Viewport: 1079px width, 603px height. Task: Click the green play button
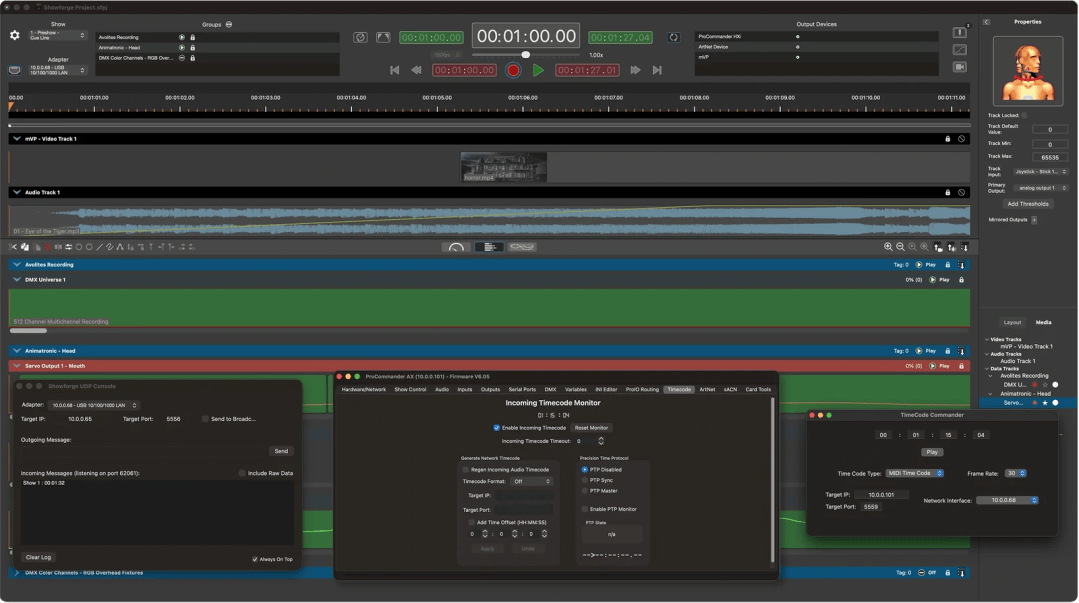[x=538, y=70]
